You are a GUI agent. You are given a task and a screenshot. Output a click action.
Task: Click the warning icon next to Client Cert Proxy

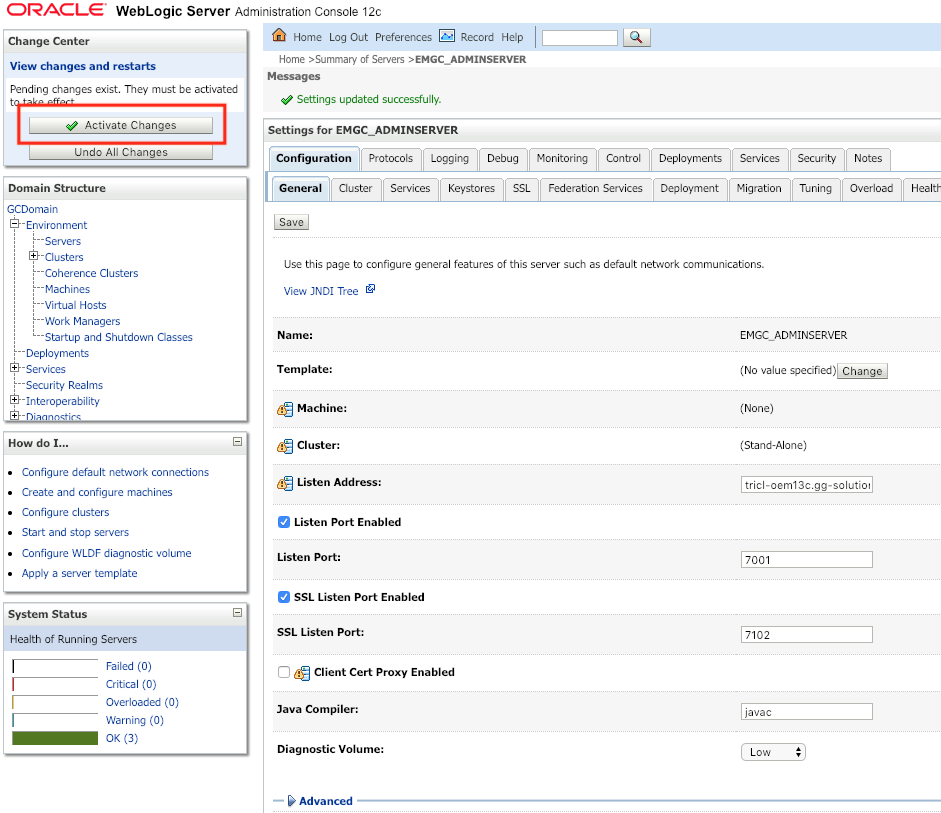click(x=302, y=673)
